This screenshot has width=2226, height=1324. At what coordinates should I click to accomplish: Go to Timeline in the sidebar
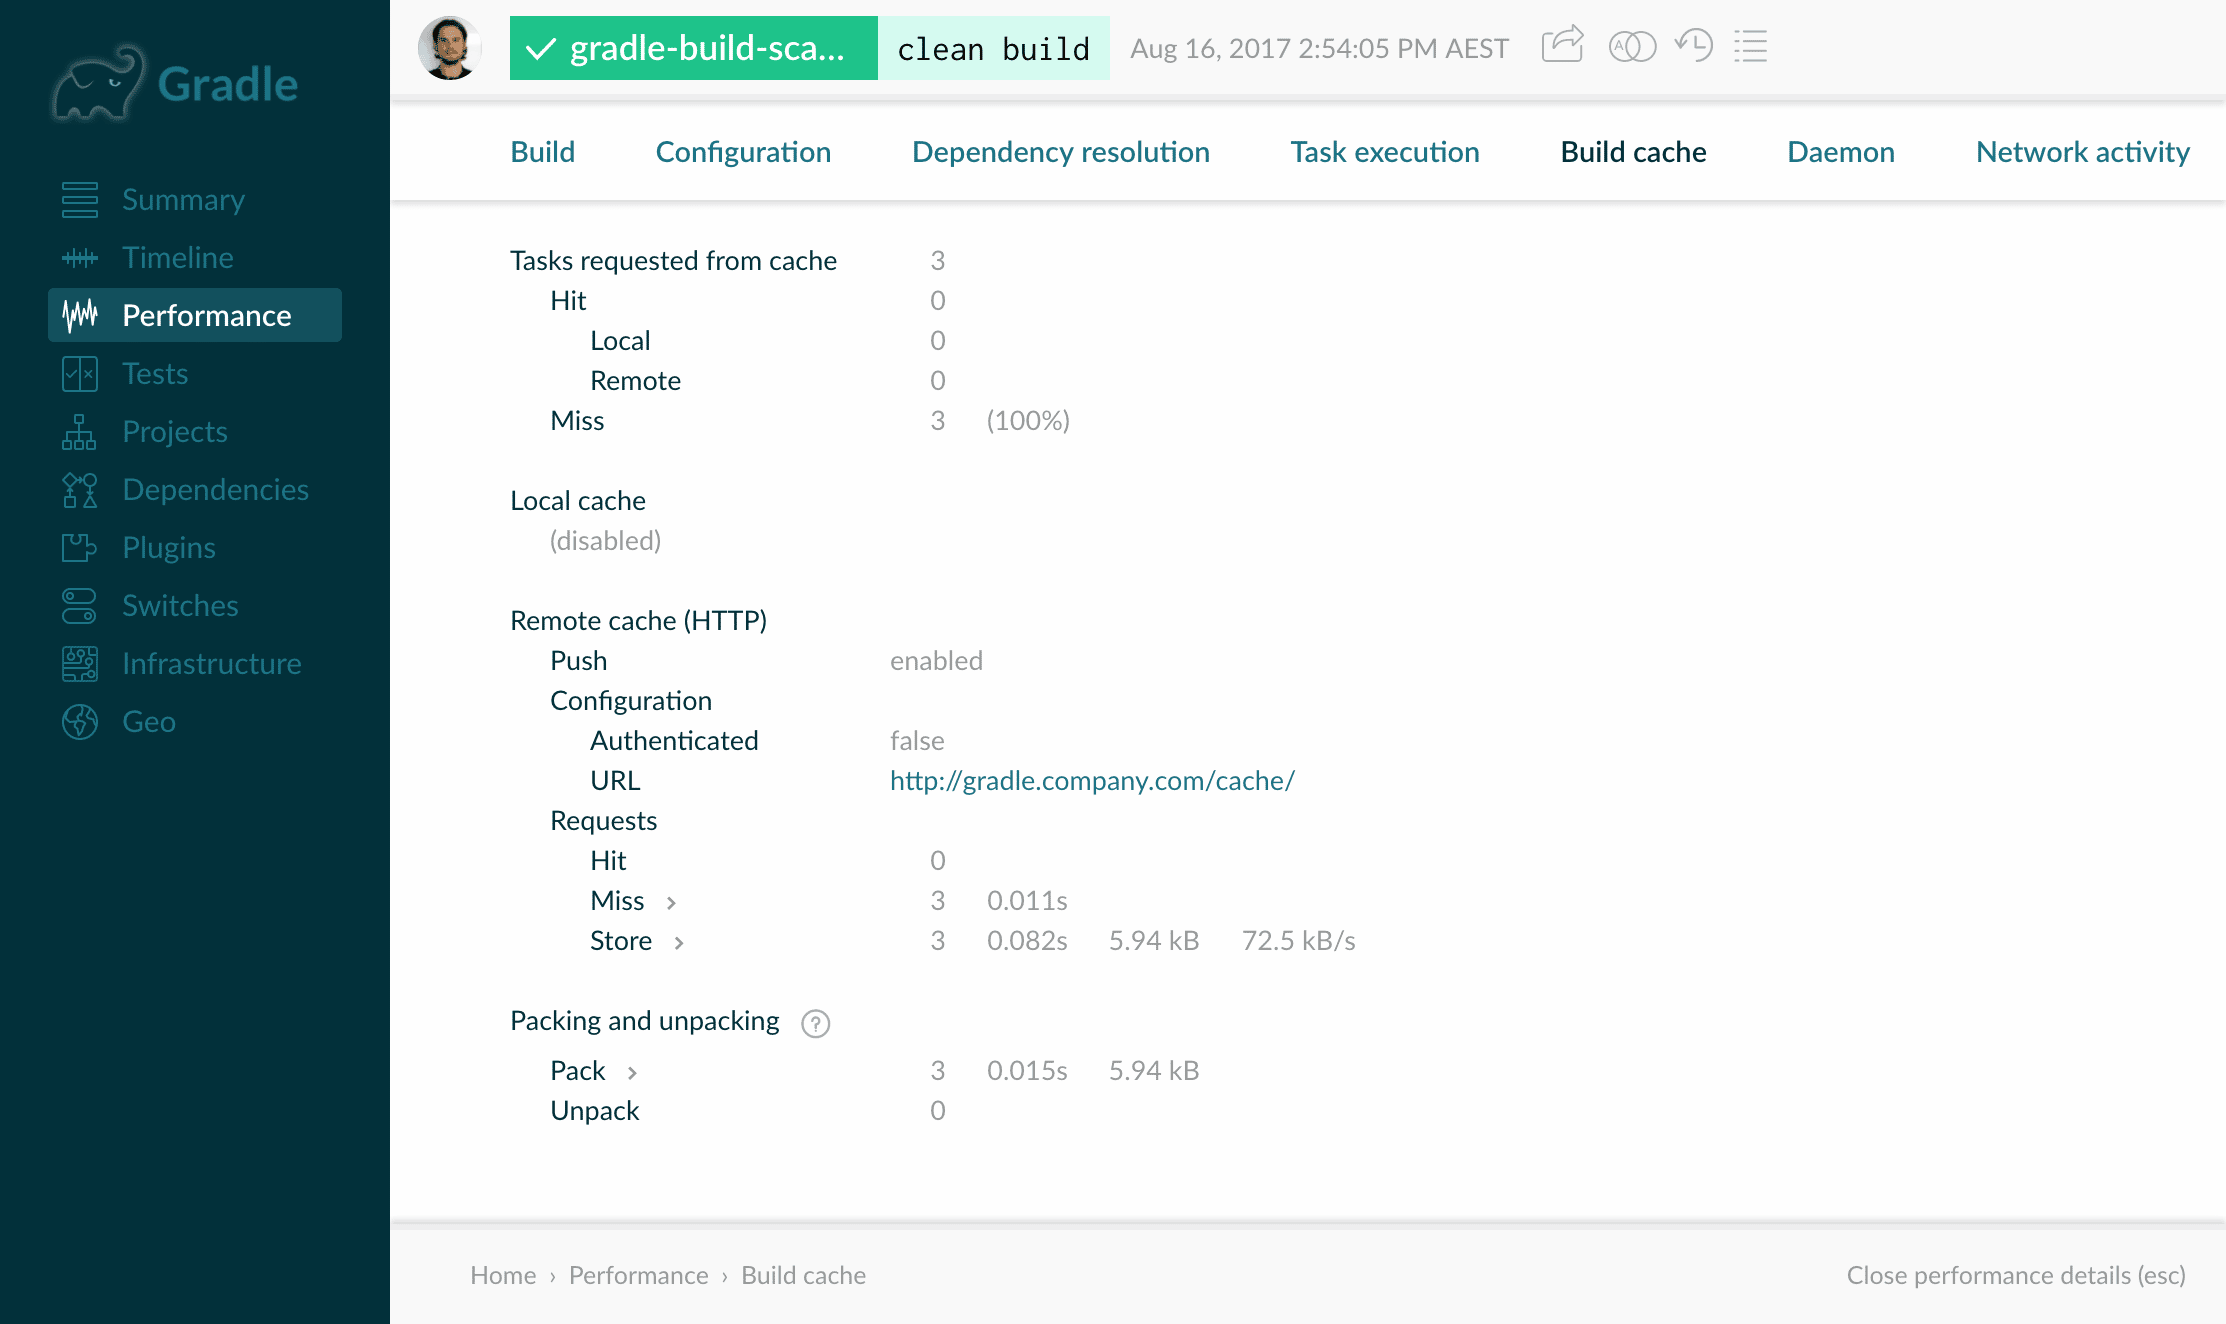(x=178, y=258)
